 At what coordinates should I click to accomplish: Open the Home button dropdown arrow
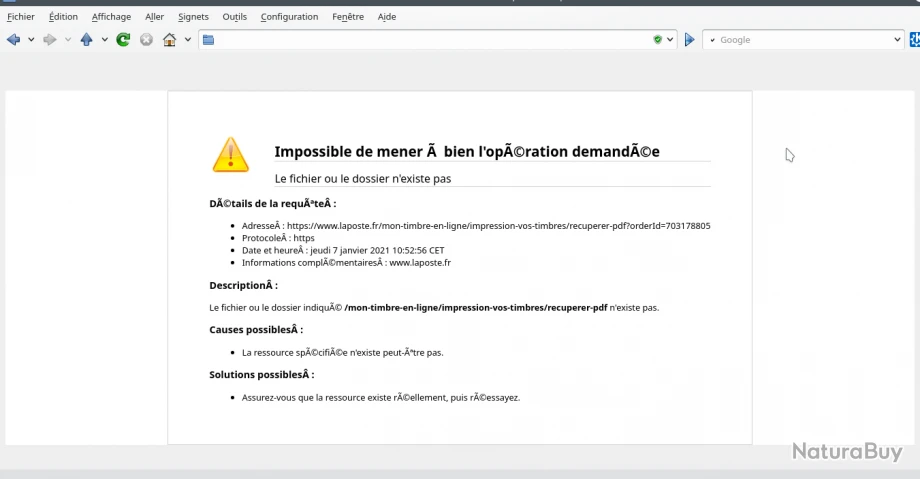[187, 40]
